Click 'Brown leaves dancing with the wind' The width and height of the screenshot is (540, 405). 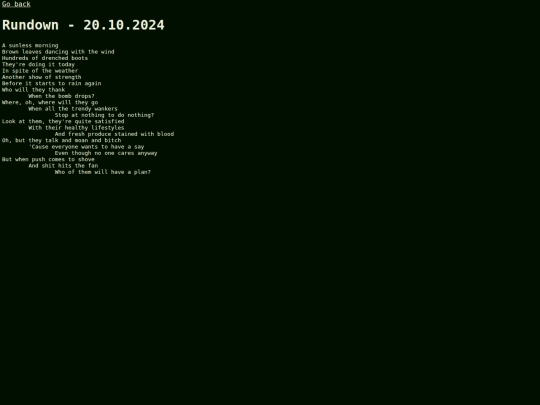point(58,52)
